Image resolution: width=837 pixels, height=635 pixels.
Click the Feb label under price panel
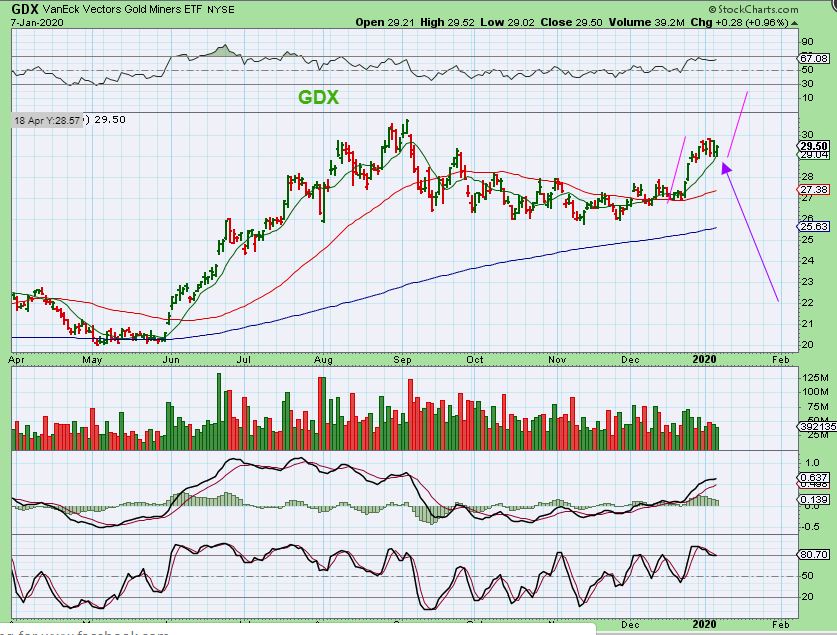[x=780, y=360]
